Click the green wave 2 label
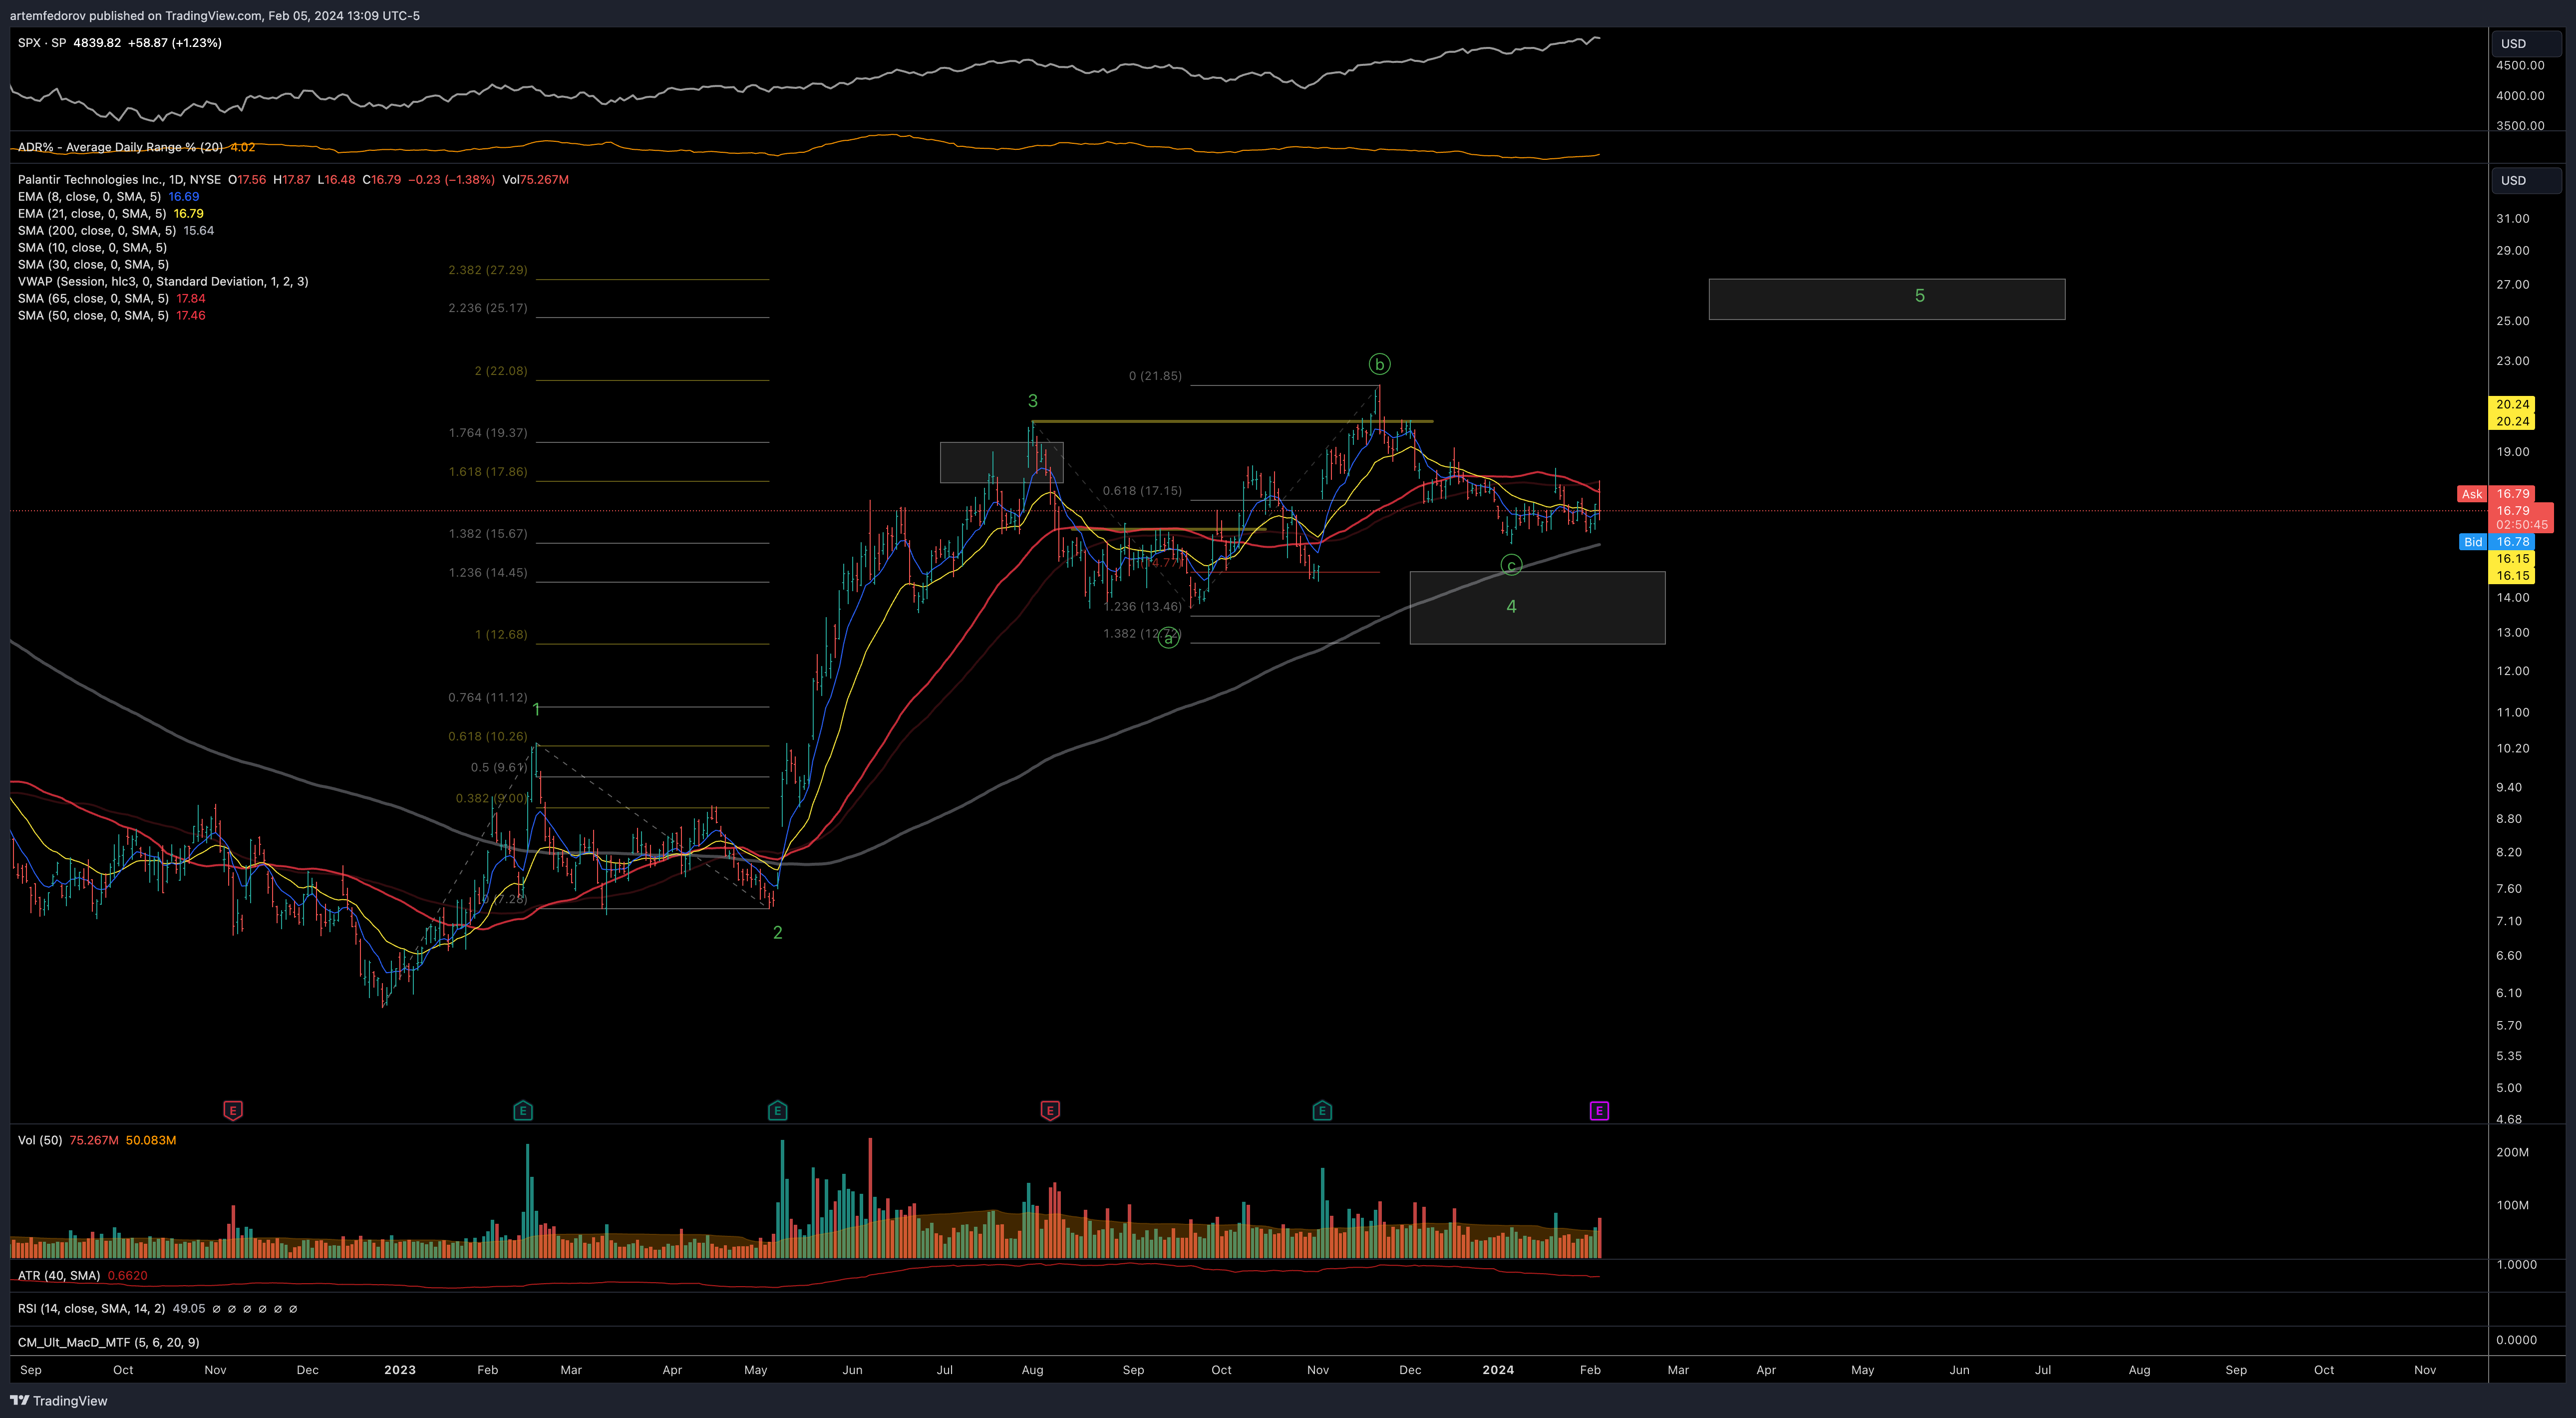This screenshot has height=1418, width=2576. pyautogui.click(x=778, y=933)
